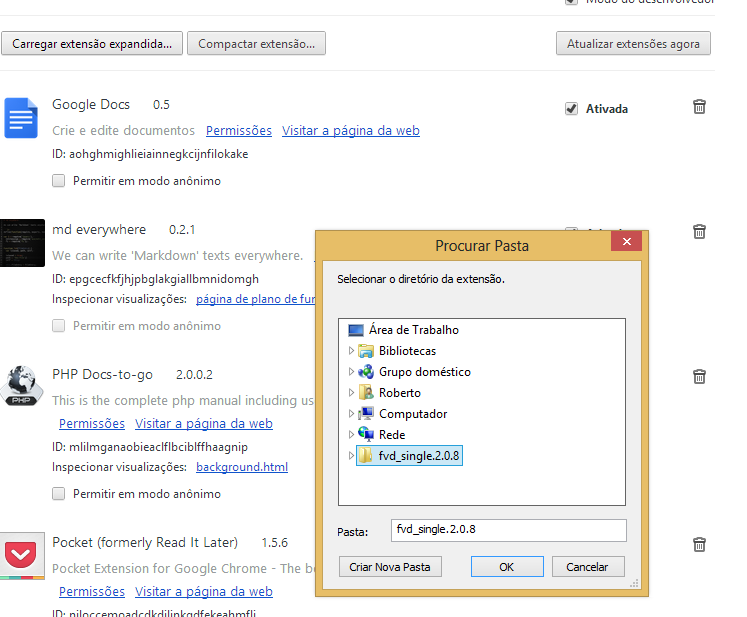Click Carregar extensão expandida button
Screen dimensions: 747x617
pyautogui.click(x=92, y=43)
